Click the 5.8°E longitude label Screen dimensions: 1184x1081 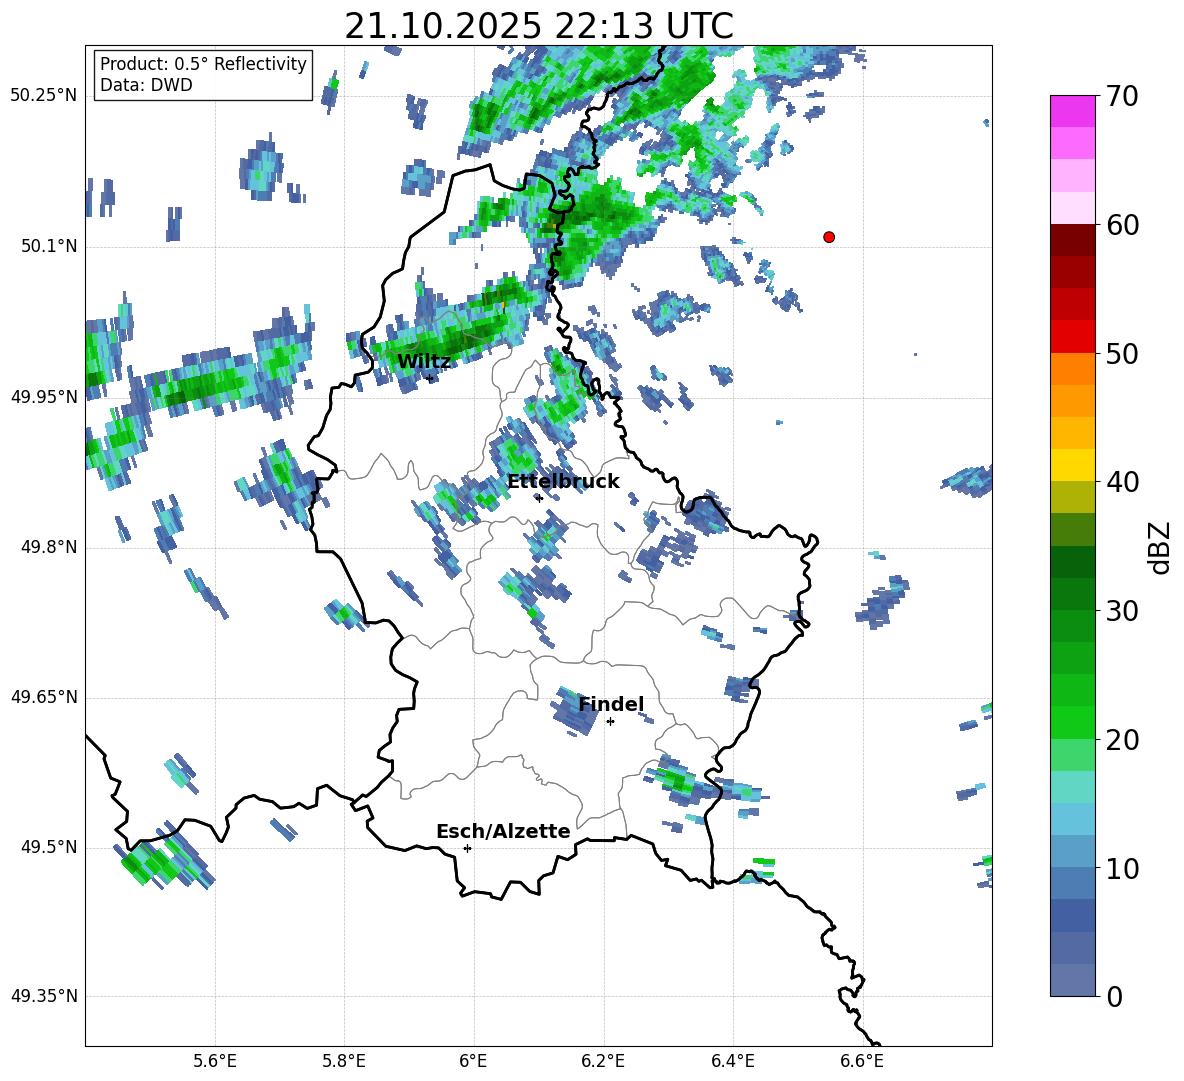[344, 1061]
